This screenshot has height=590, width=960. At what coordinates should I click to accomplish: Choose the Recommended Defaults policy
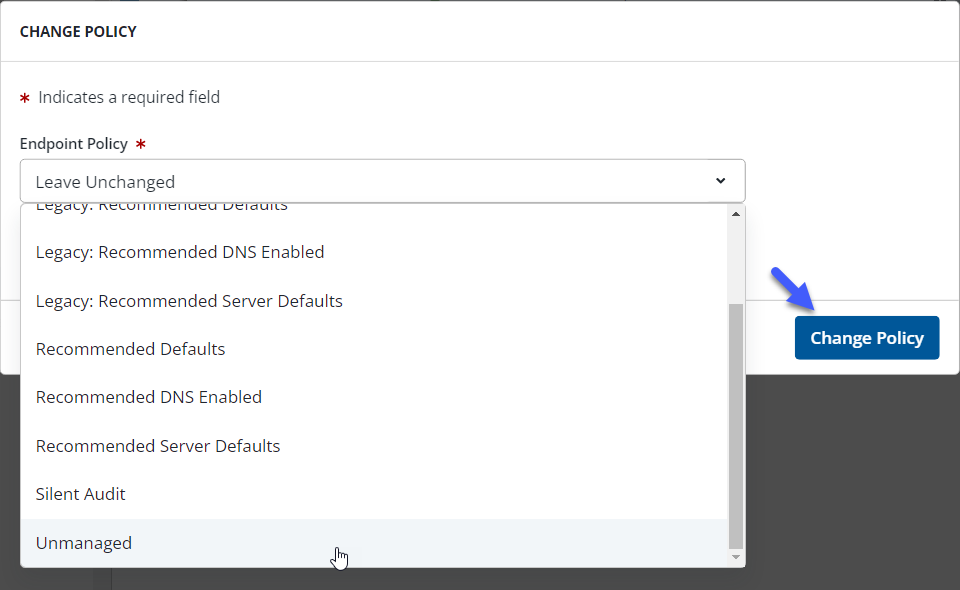point(373,349)
